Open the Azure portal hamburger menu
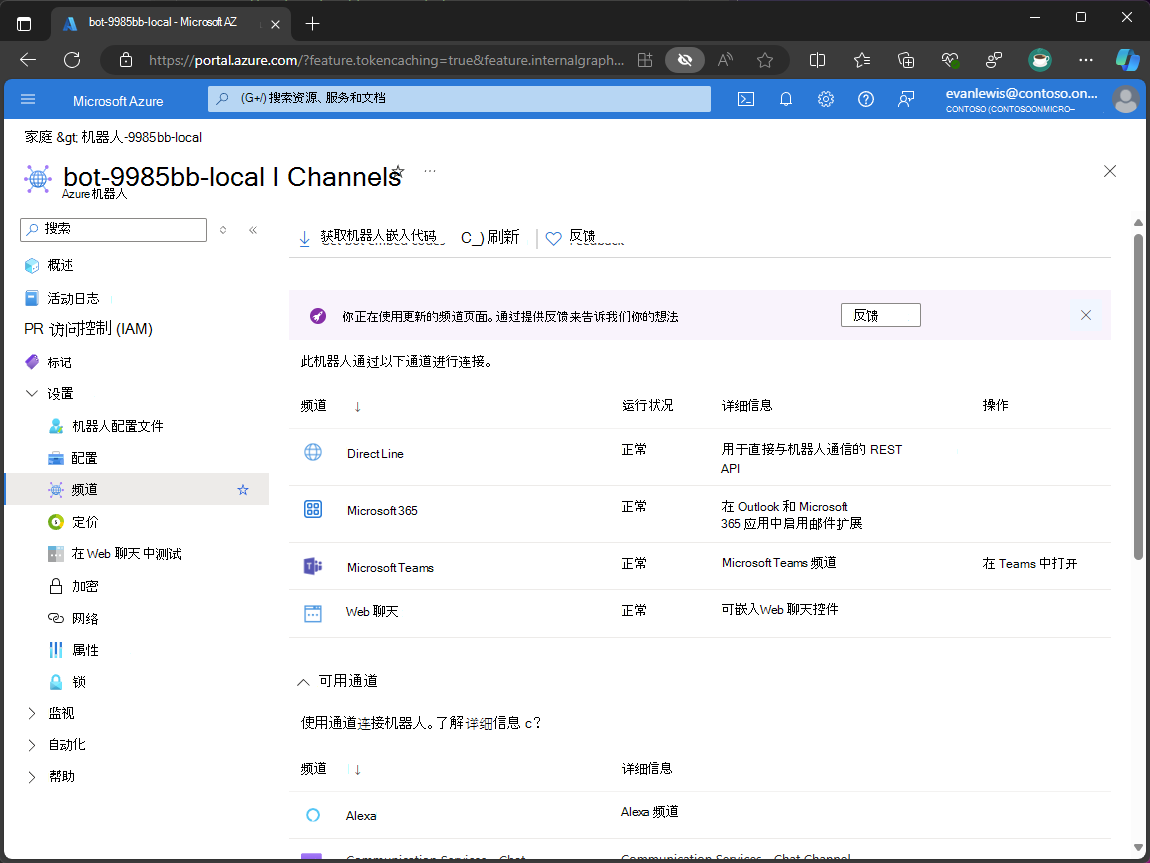This screenshot has height=863, width=1150. [28, 99]
